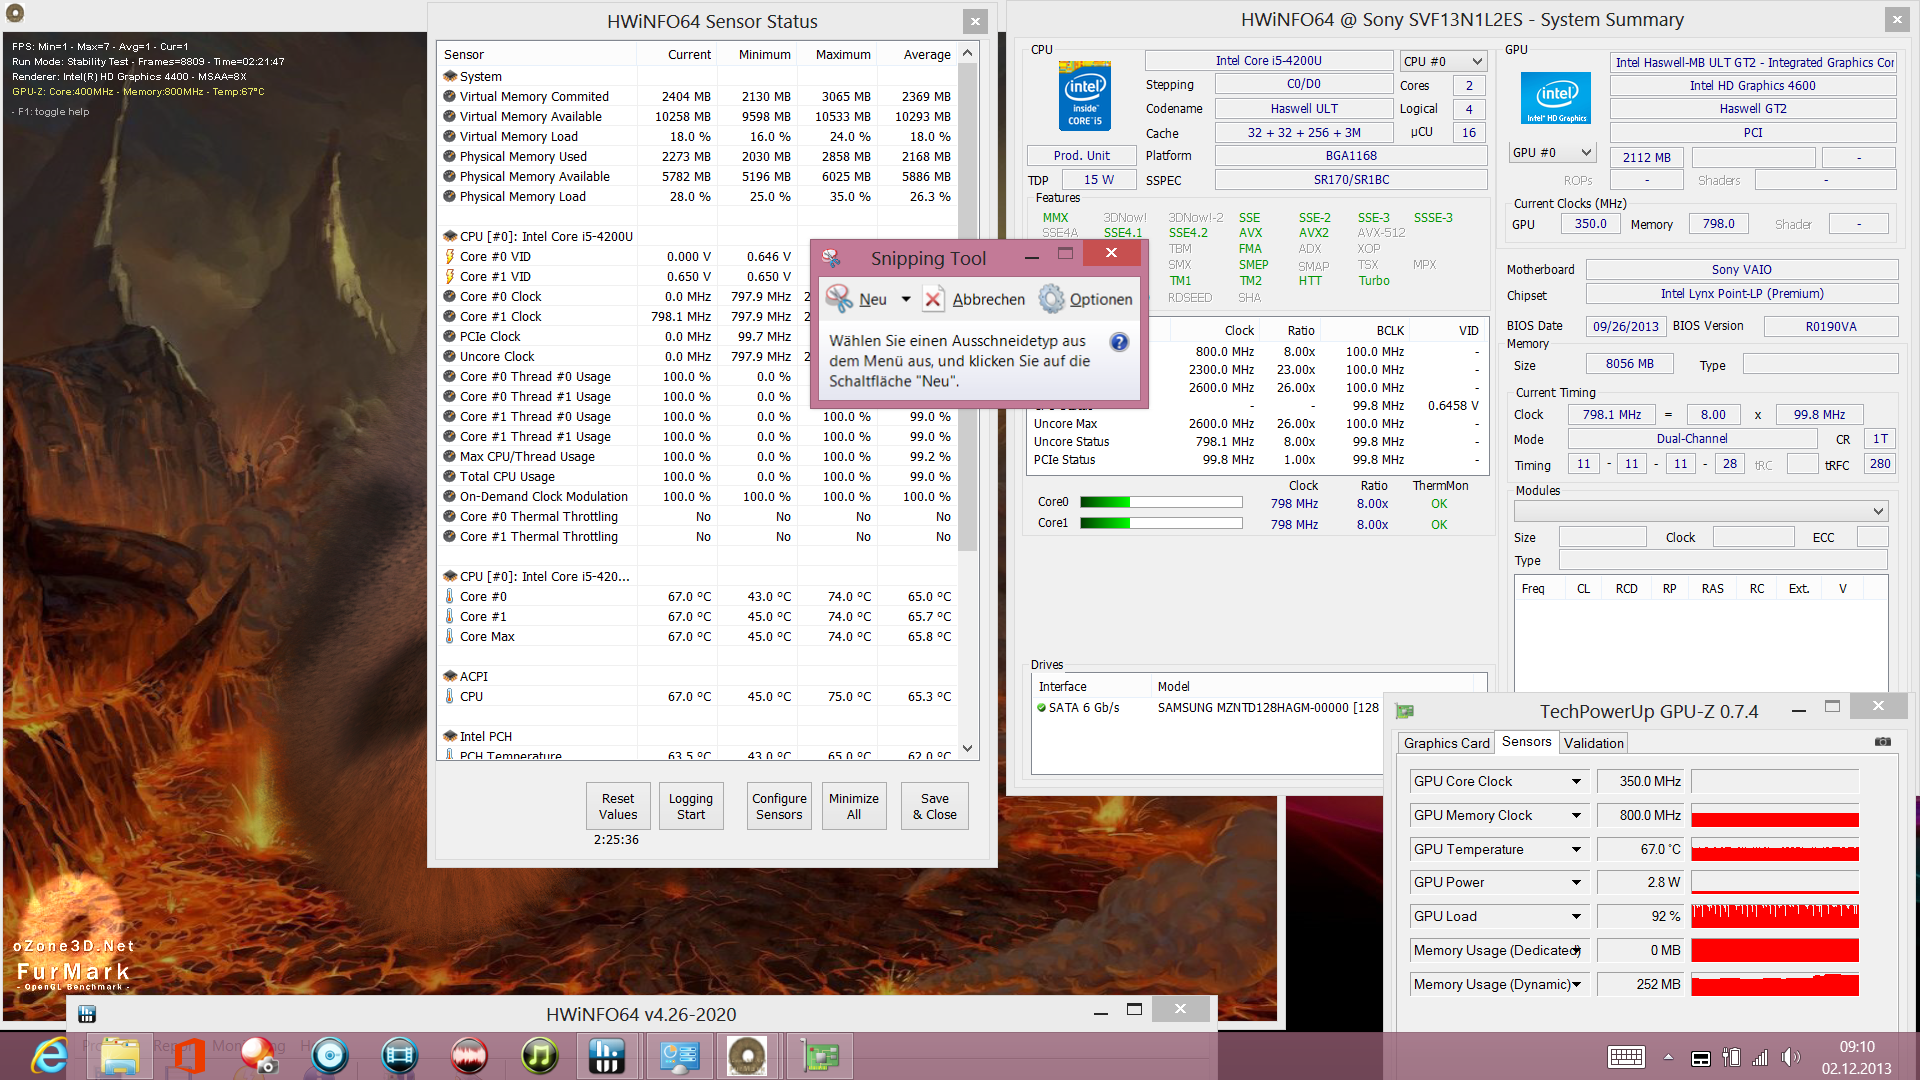The image size is (1920, 1080).
Task: Open Internet Explorer from the taskbar
Action: coord(49,1056)
